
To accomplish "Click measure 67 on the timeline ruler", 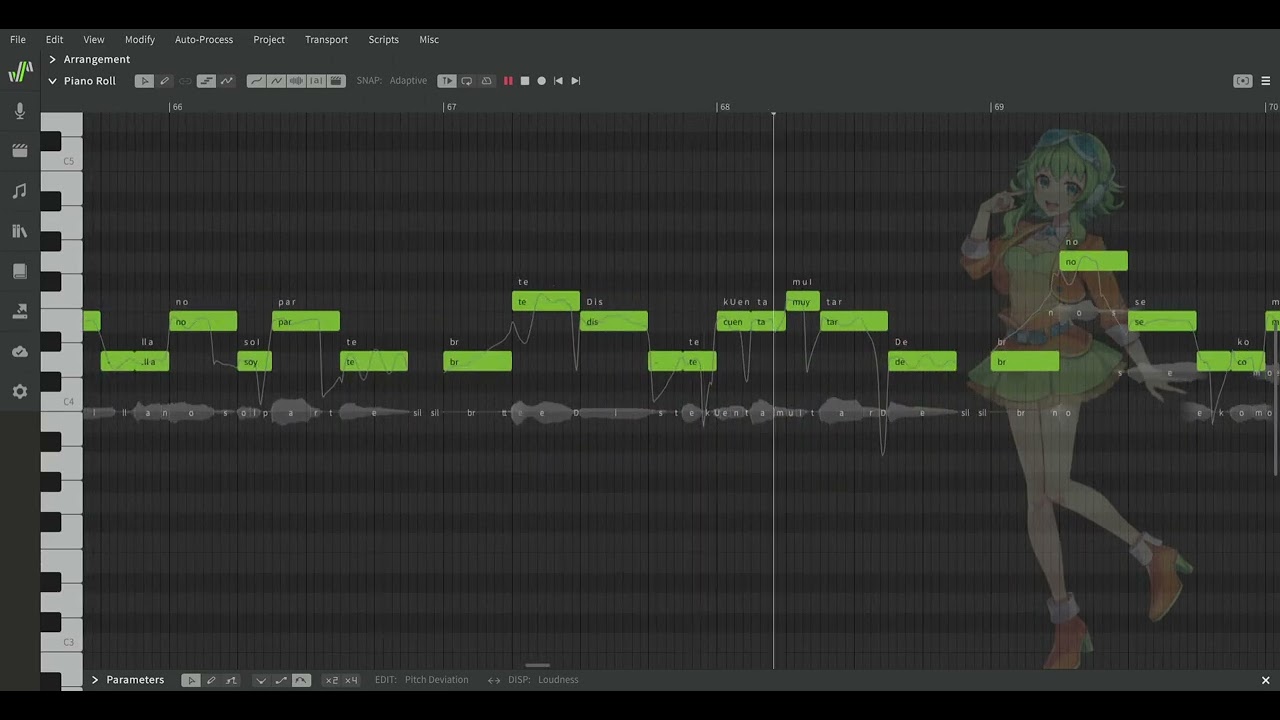I will click(451, 107).
